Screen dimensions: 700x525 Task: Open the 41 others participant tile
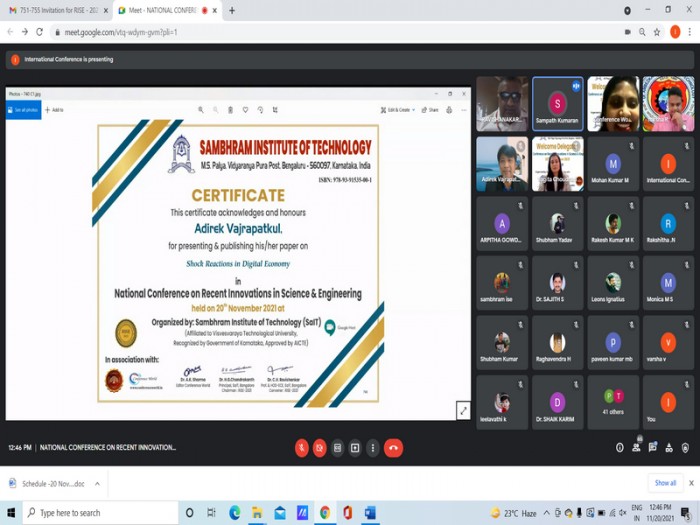[613, 402]
